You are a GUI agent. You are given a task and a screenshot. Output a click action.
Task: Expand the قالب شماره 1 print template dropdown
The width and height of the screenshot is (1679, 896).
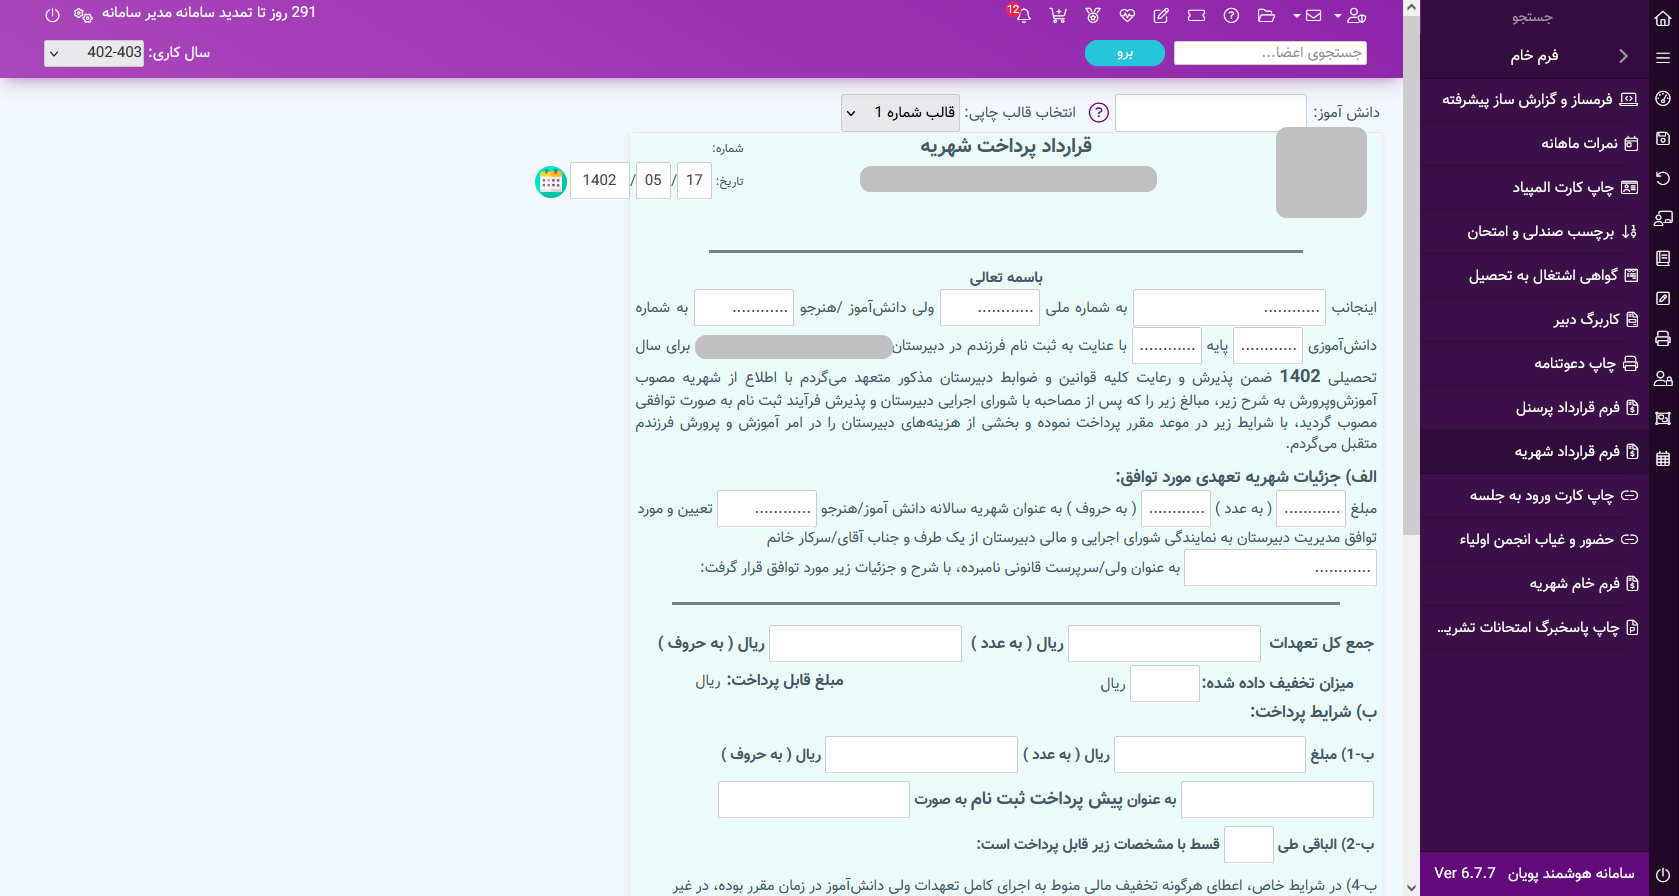900,113
